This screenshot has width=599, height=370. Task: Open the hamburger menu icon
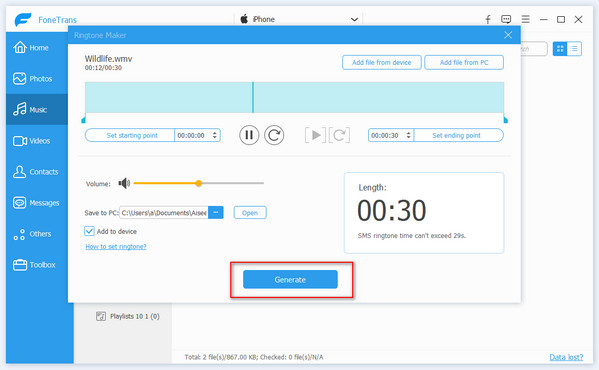(x=526, y=19)
